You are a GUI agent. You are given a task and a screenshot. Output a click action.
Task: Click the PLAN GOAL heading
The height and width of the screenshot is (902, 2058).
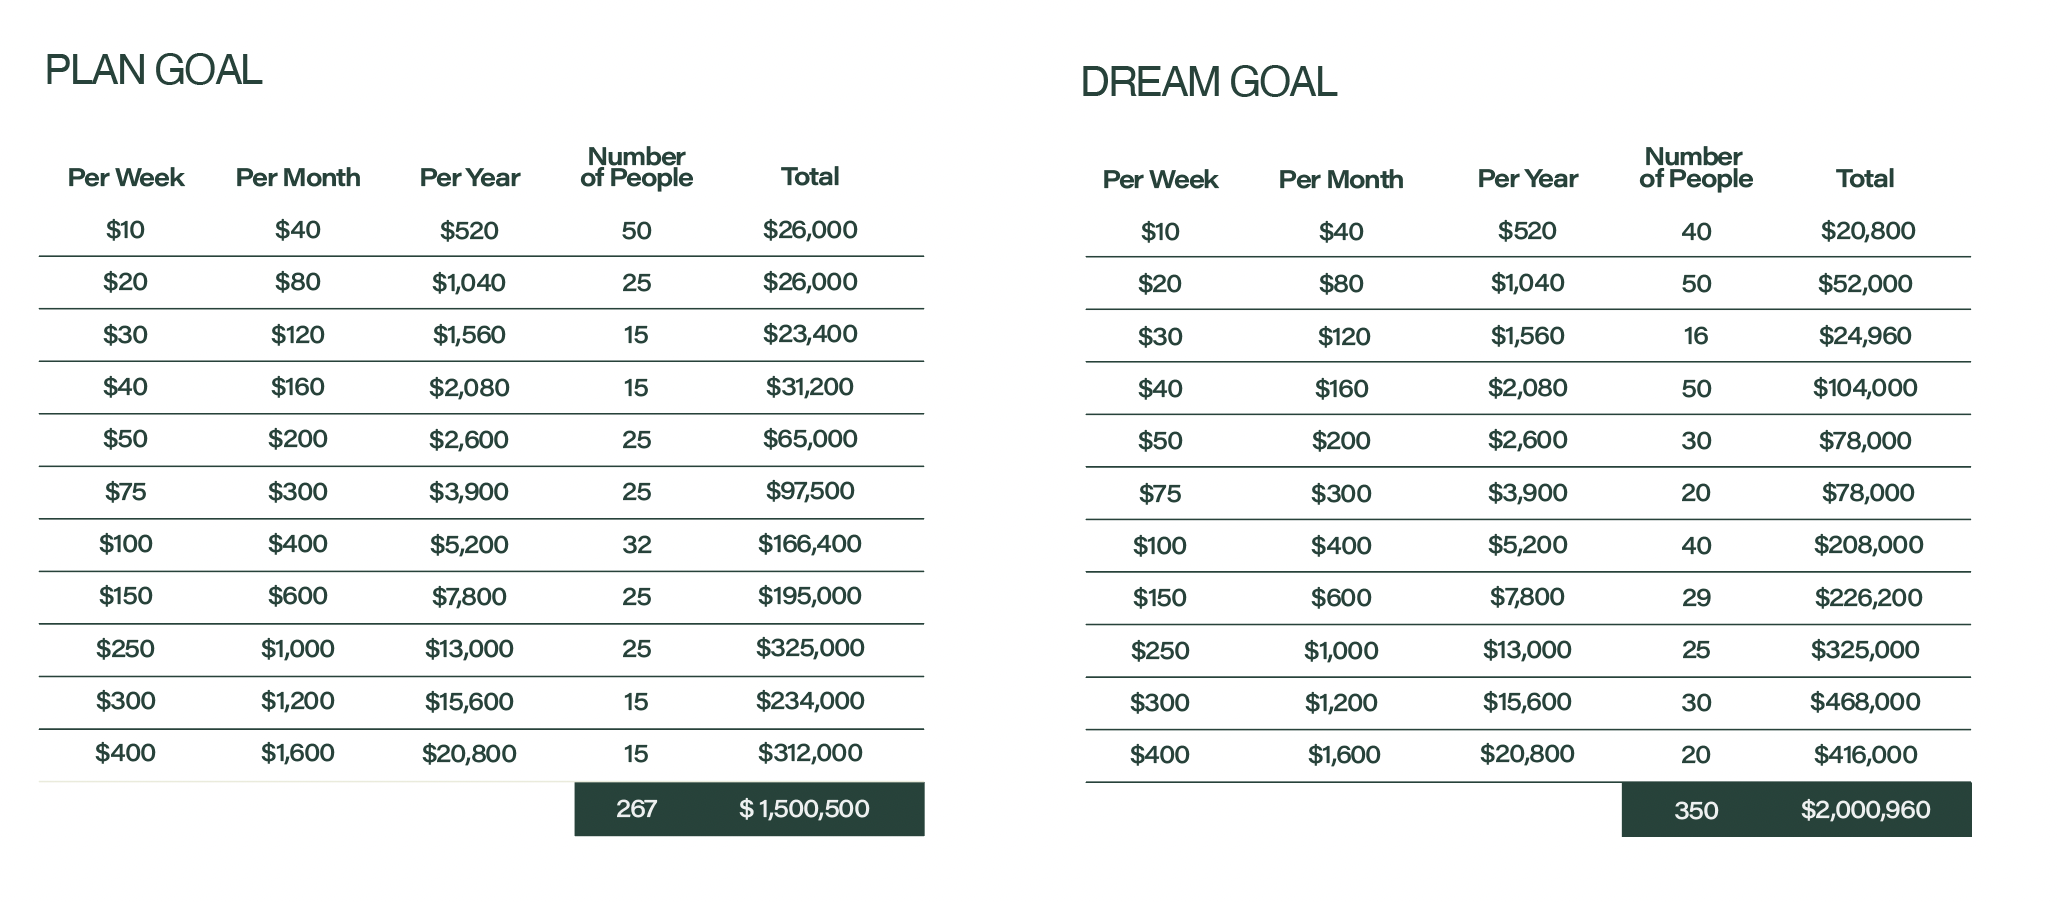[153, 71]
